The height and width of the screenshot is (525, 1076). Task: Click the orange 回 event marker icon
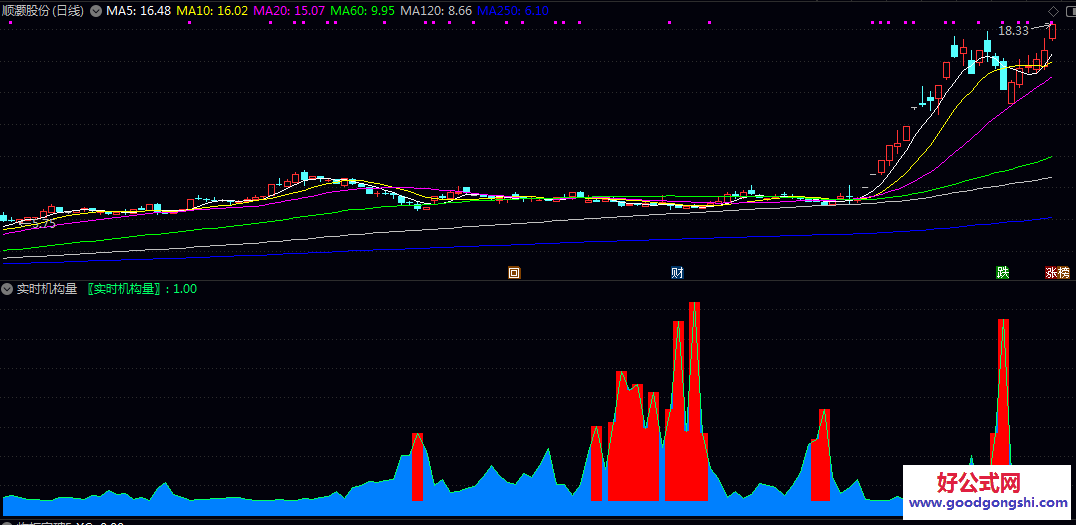[x=515, y=273]
